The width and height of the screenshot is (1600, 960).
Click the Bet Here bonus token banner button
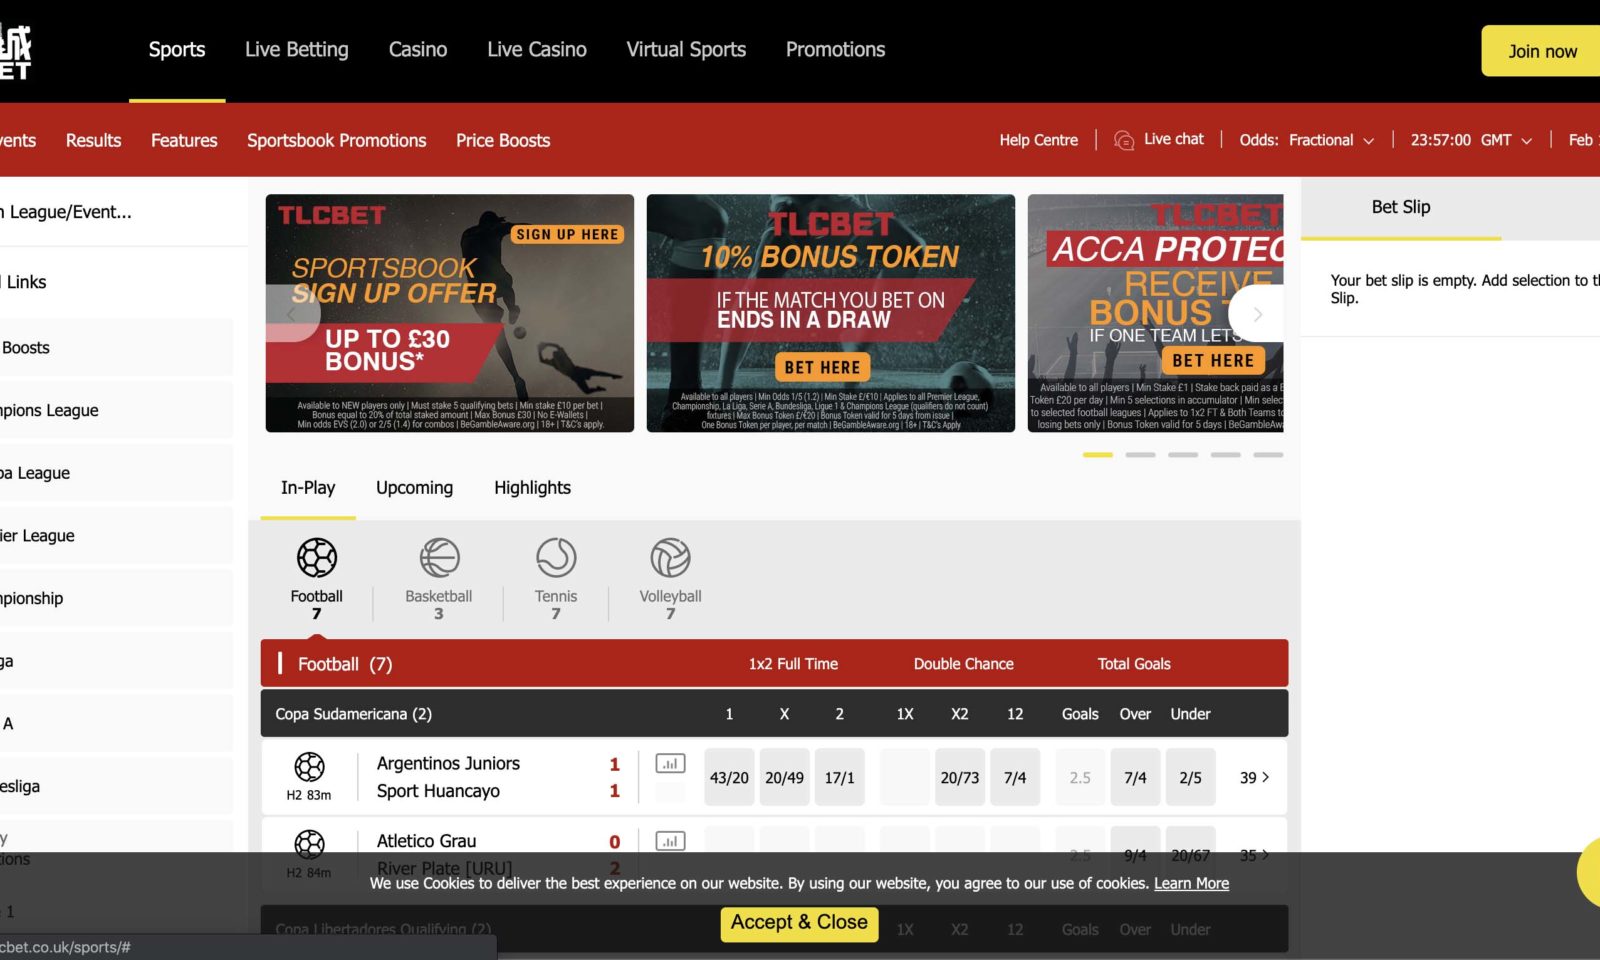point(822,367)
